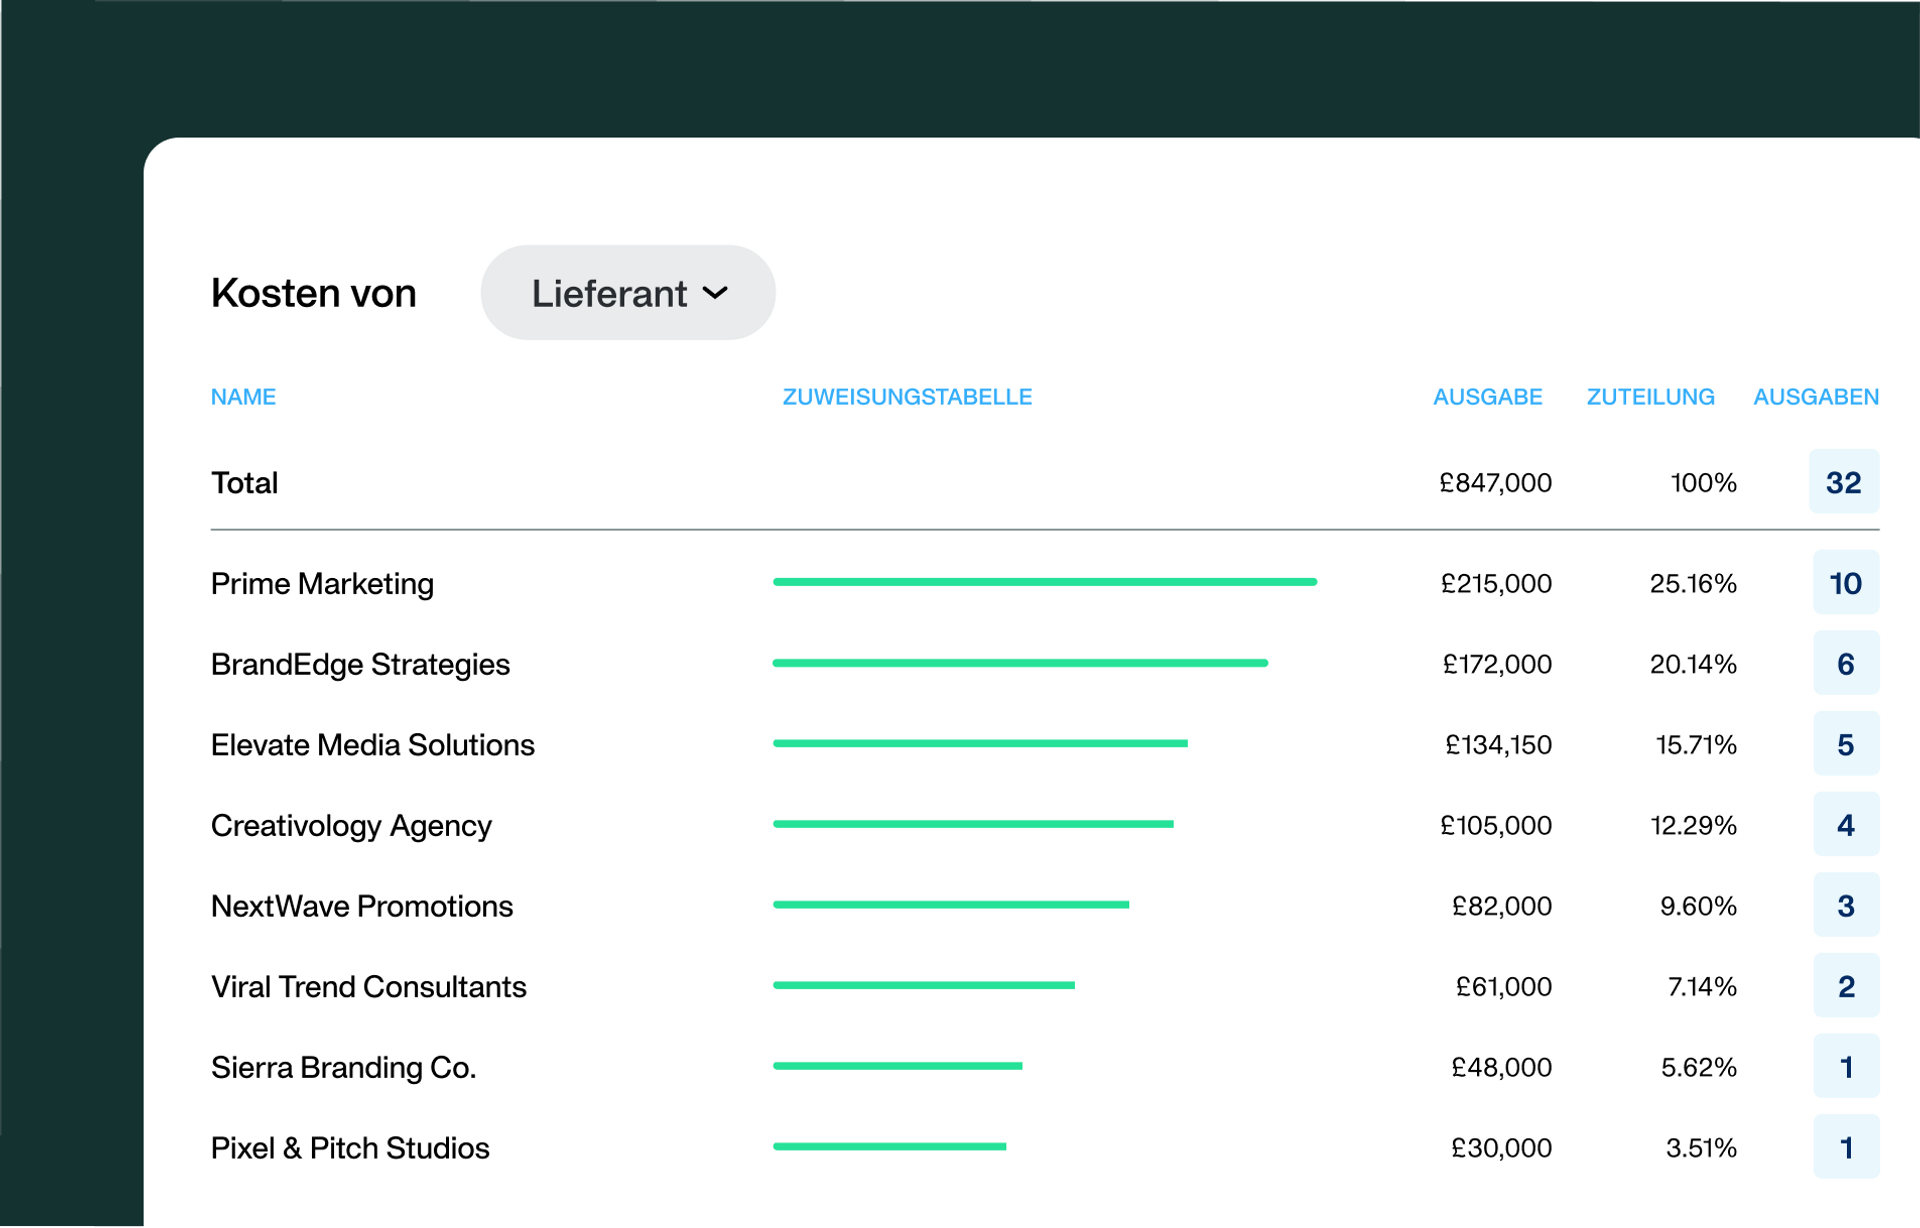Open Viral Trend Consultants' badge showing 2

[x=1846, y=986]
